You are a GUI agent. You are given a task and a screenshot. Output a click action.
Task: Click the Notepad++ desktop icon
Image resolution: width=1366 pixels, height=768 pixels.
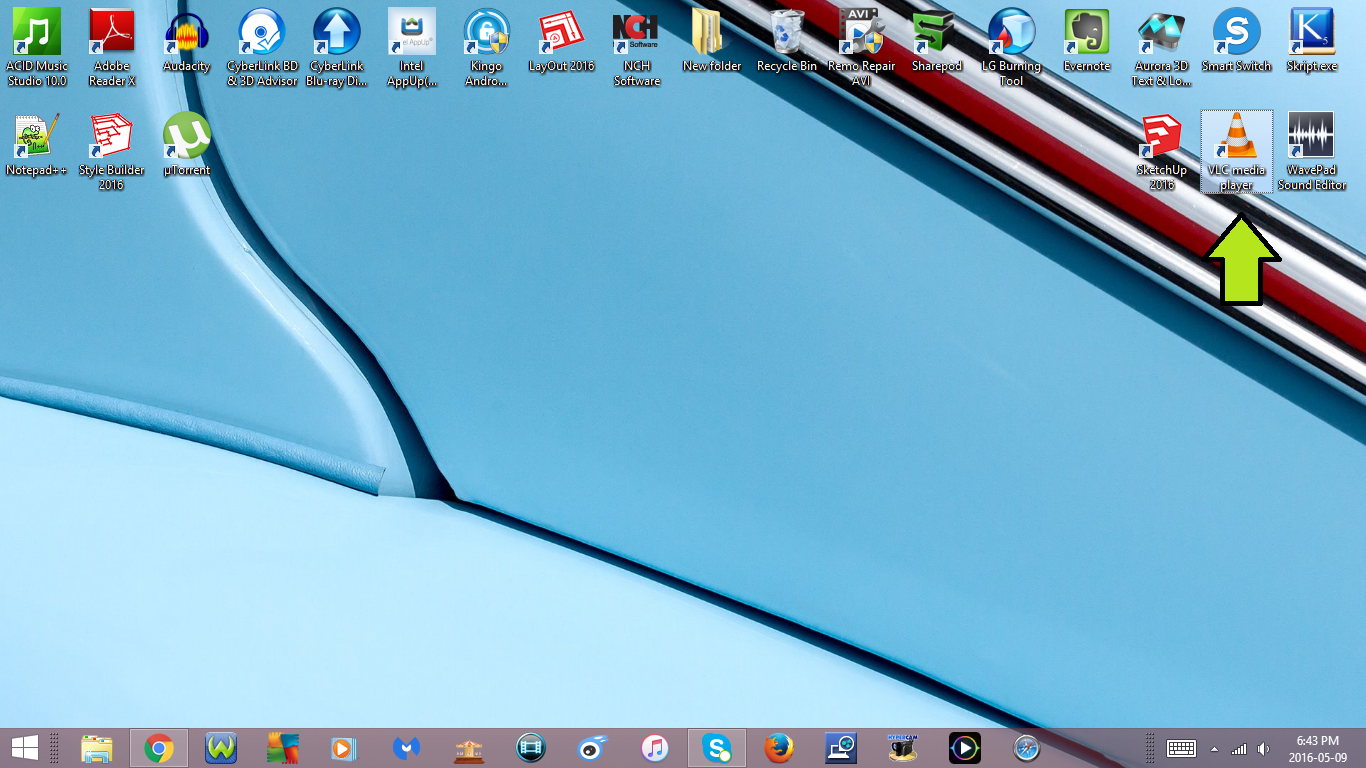point(37,146)
